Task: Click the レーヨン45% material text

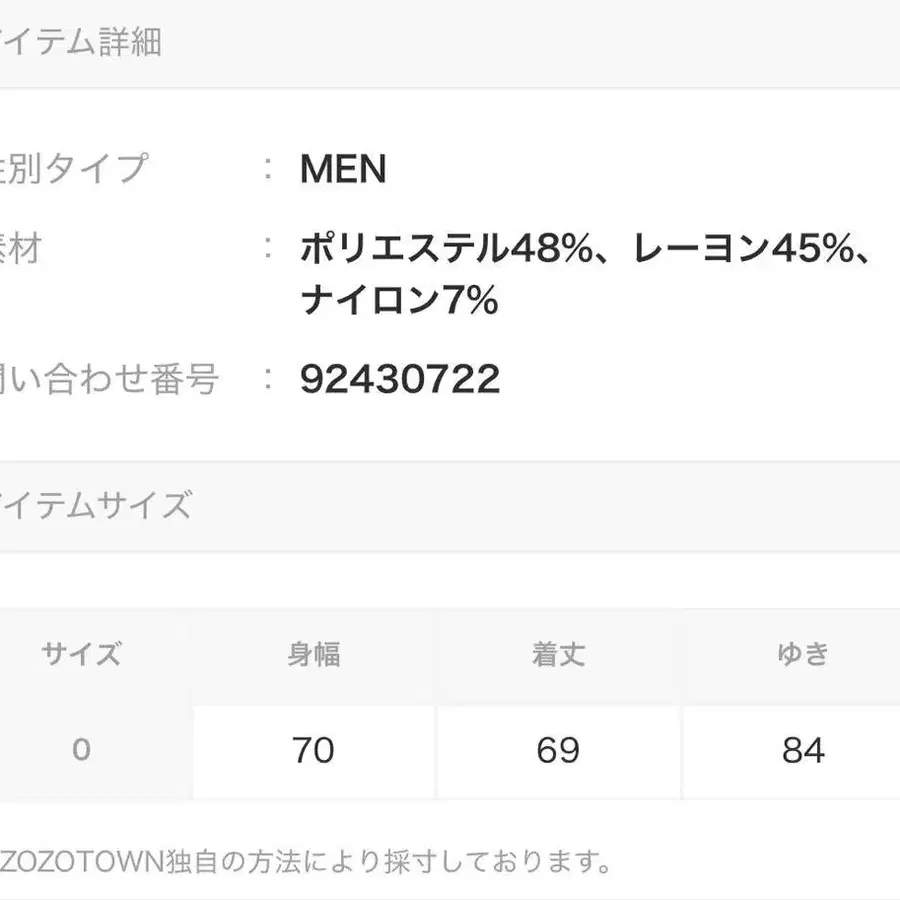Action: (746, 250)
